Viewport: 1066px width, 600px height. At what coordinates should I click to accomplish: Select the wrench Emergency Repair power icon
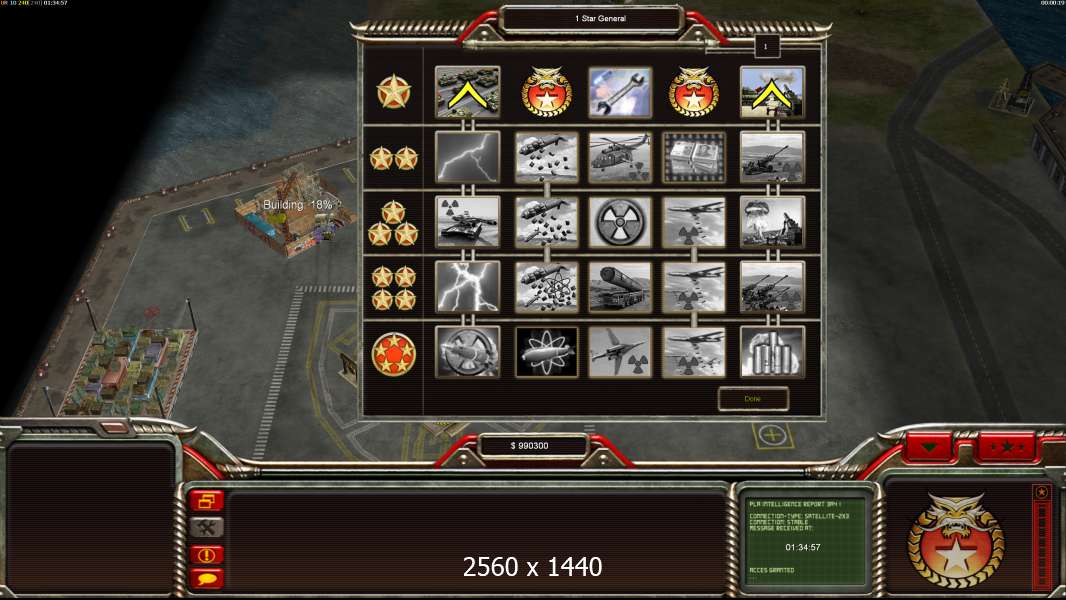tap(619, 92)
